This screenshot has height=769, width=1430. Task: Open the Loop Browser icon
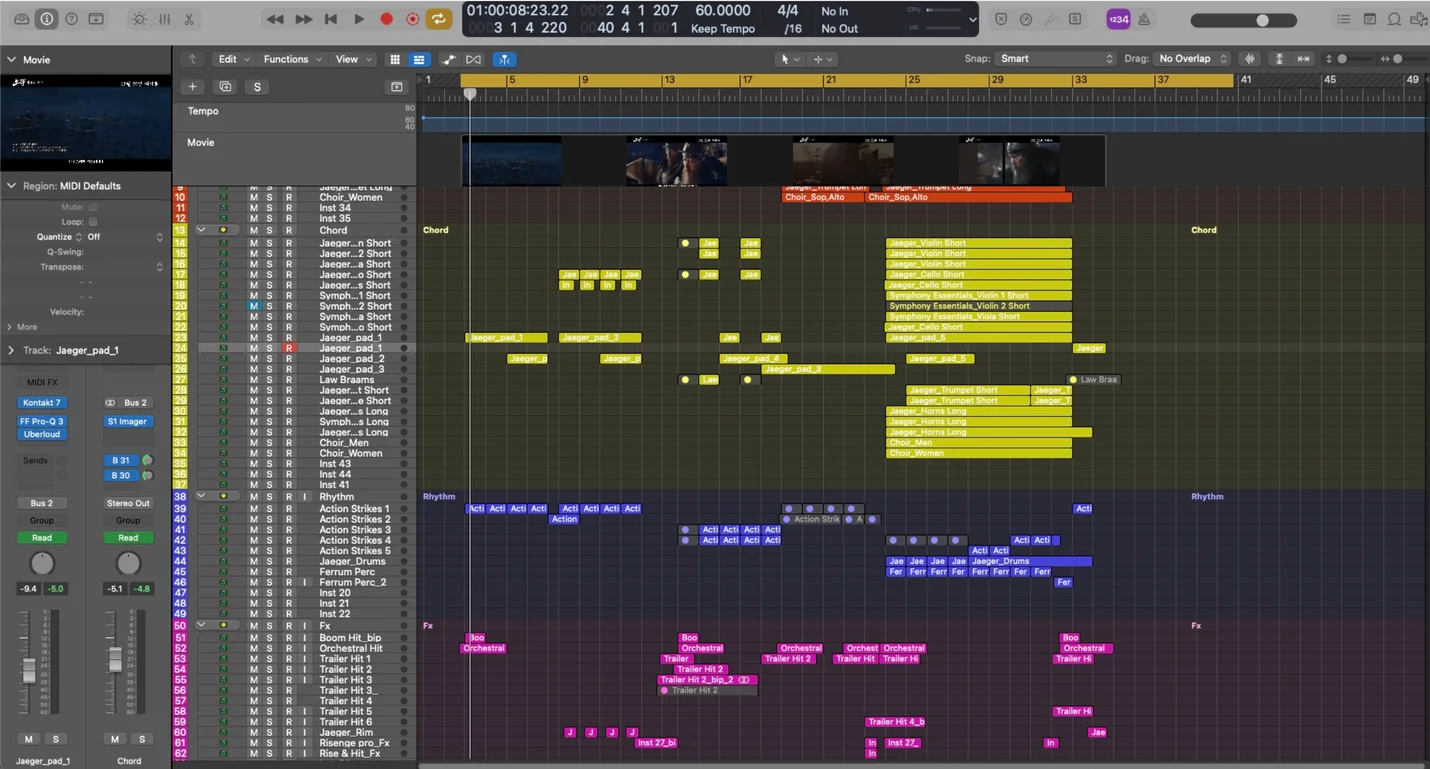point(1394,19)
